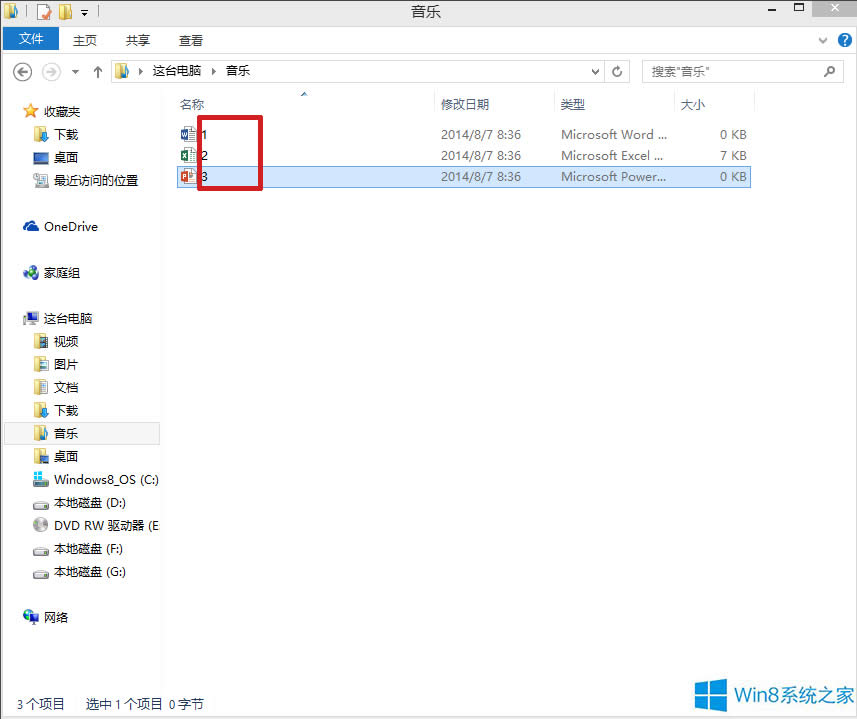Image resolution: width=857 pixels, height=719 pixels.
Task: Open the 图片 folder in sidebar
Action: click(x=64, y=363)
